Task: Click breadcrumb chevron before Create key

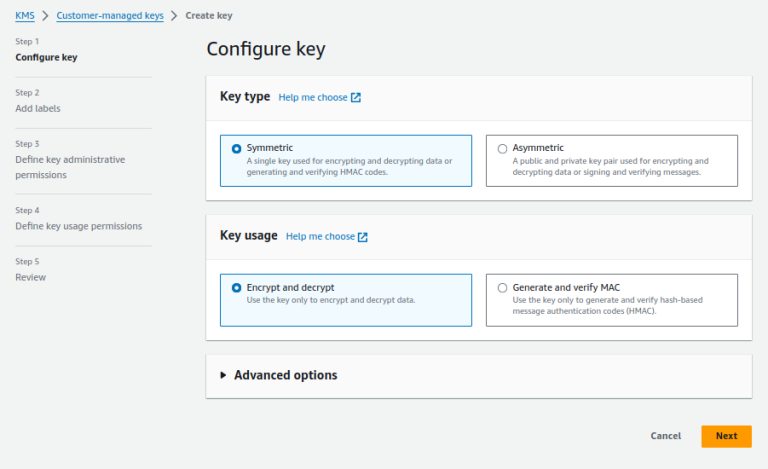Action: (174, 16)
